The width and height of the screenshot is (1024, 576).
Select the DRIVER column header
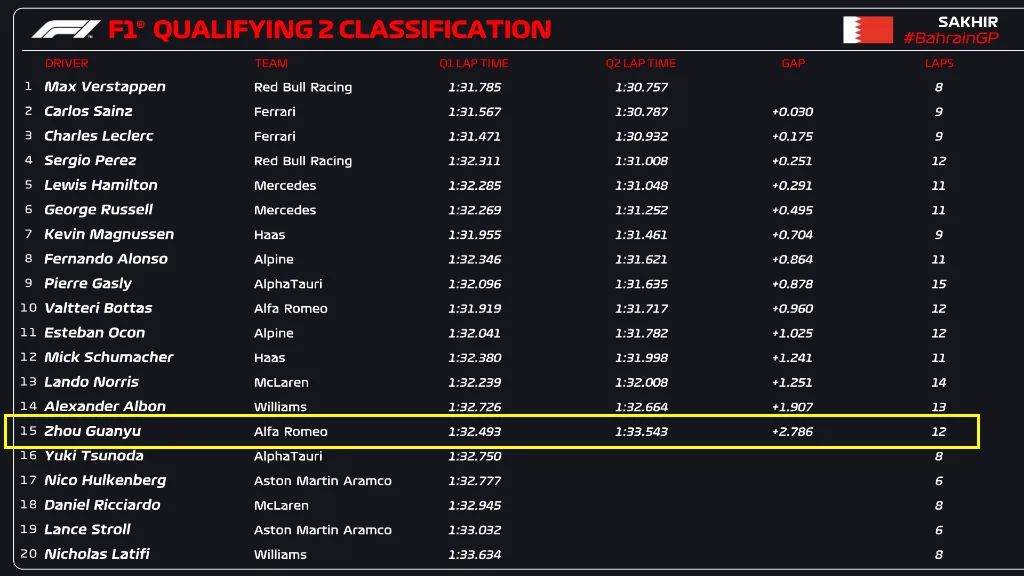pos(67,63)
